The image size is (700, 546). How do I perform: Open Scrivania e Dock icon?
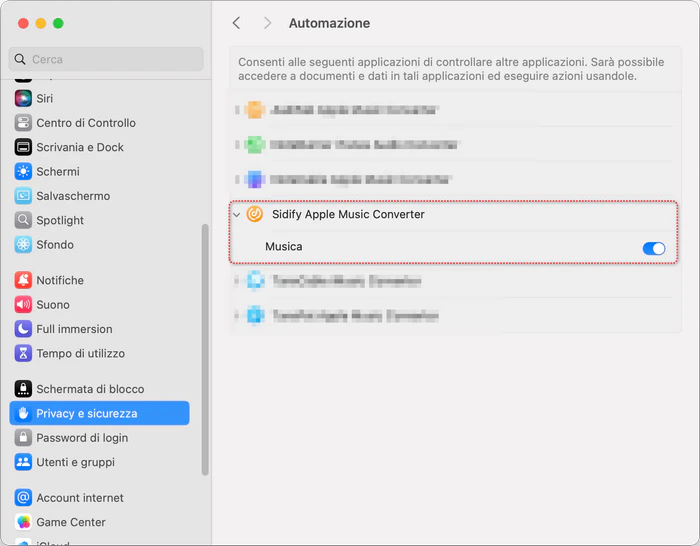23,147
